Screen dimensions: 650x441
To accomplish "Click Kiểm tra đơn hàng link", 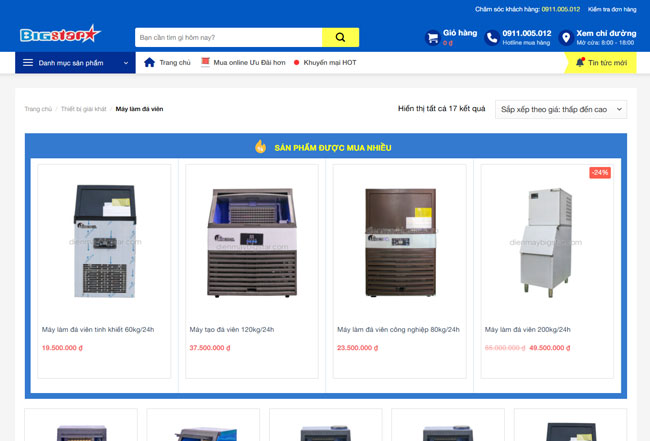I will pyautogui.click(x=611, y=9).
